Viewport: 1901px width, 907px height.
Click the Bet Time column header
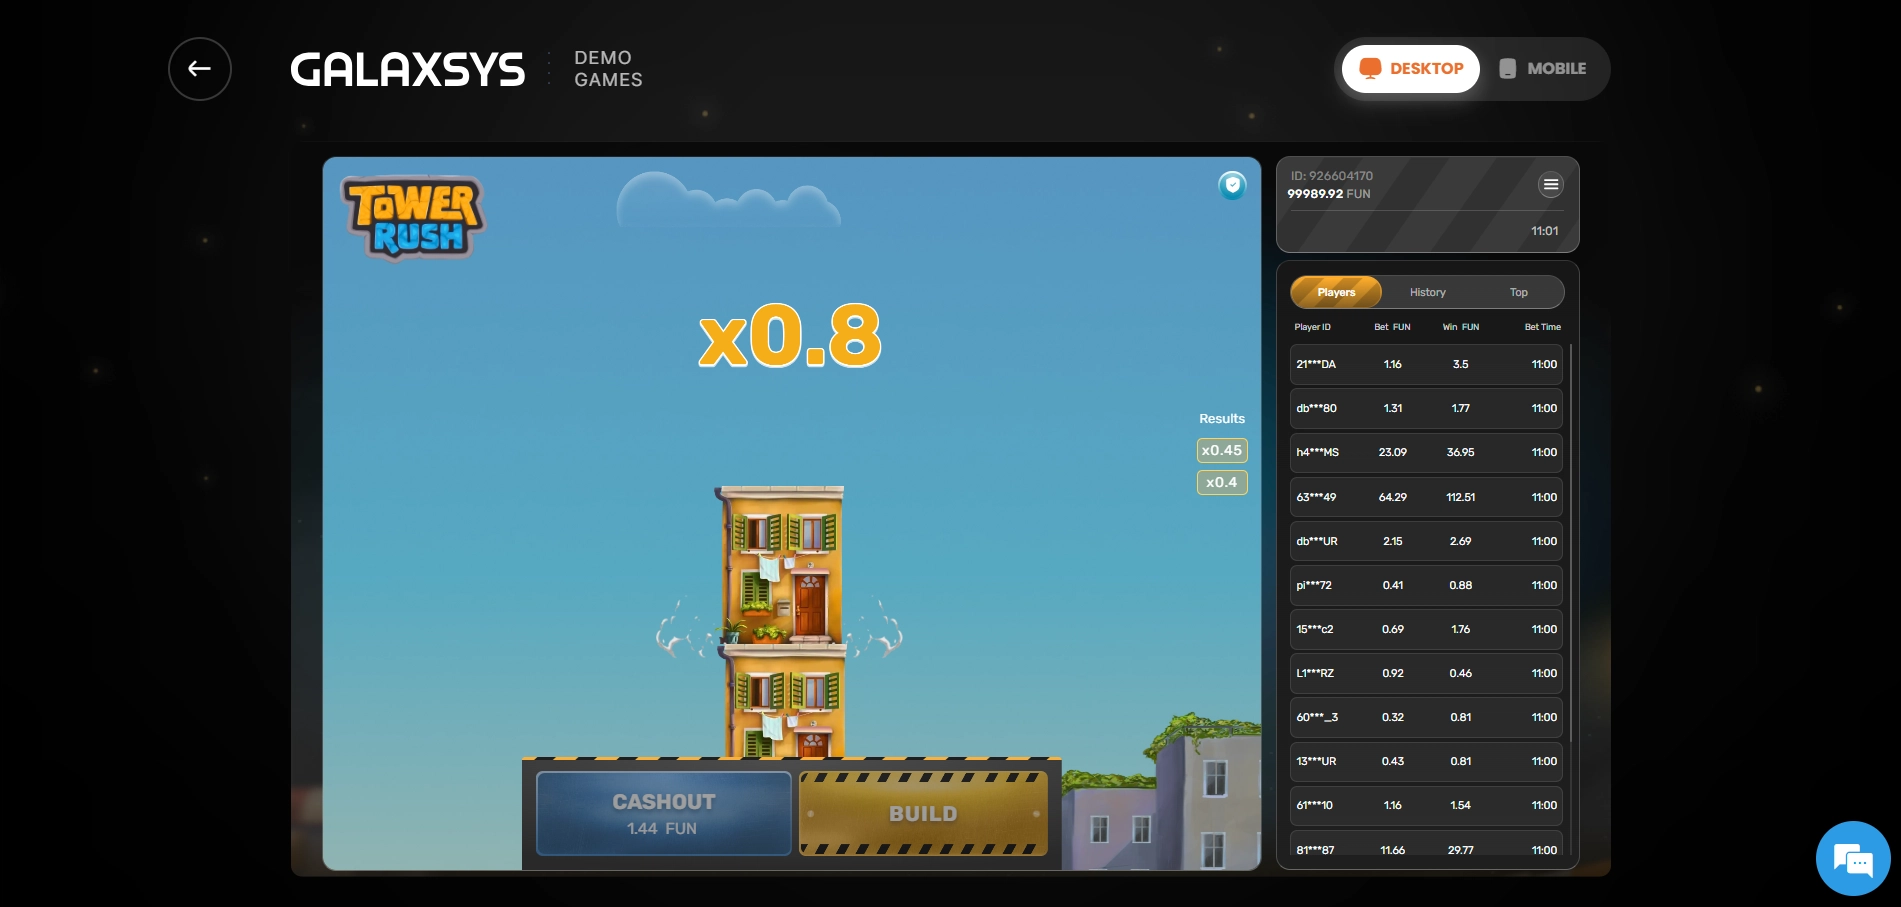[1542, 327]
